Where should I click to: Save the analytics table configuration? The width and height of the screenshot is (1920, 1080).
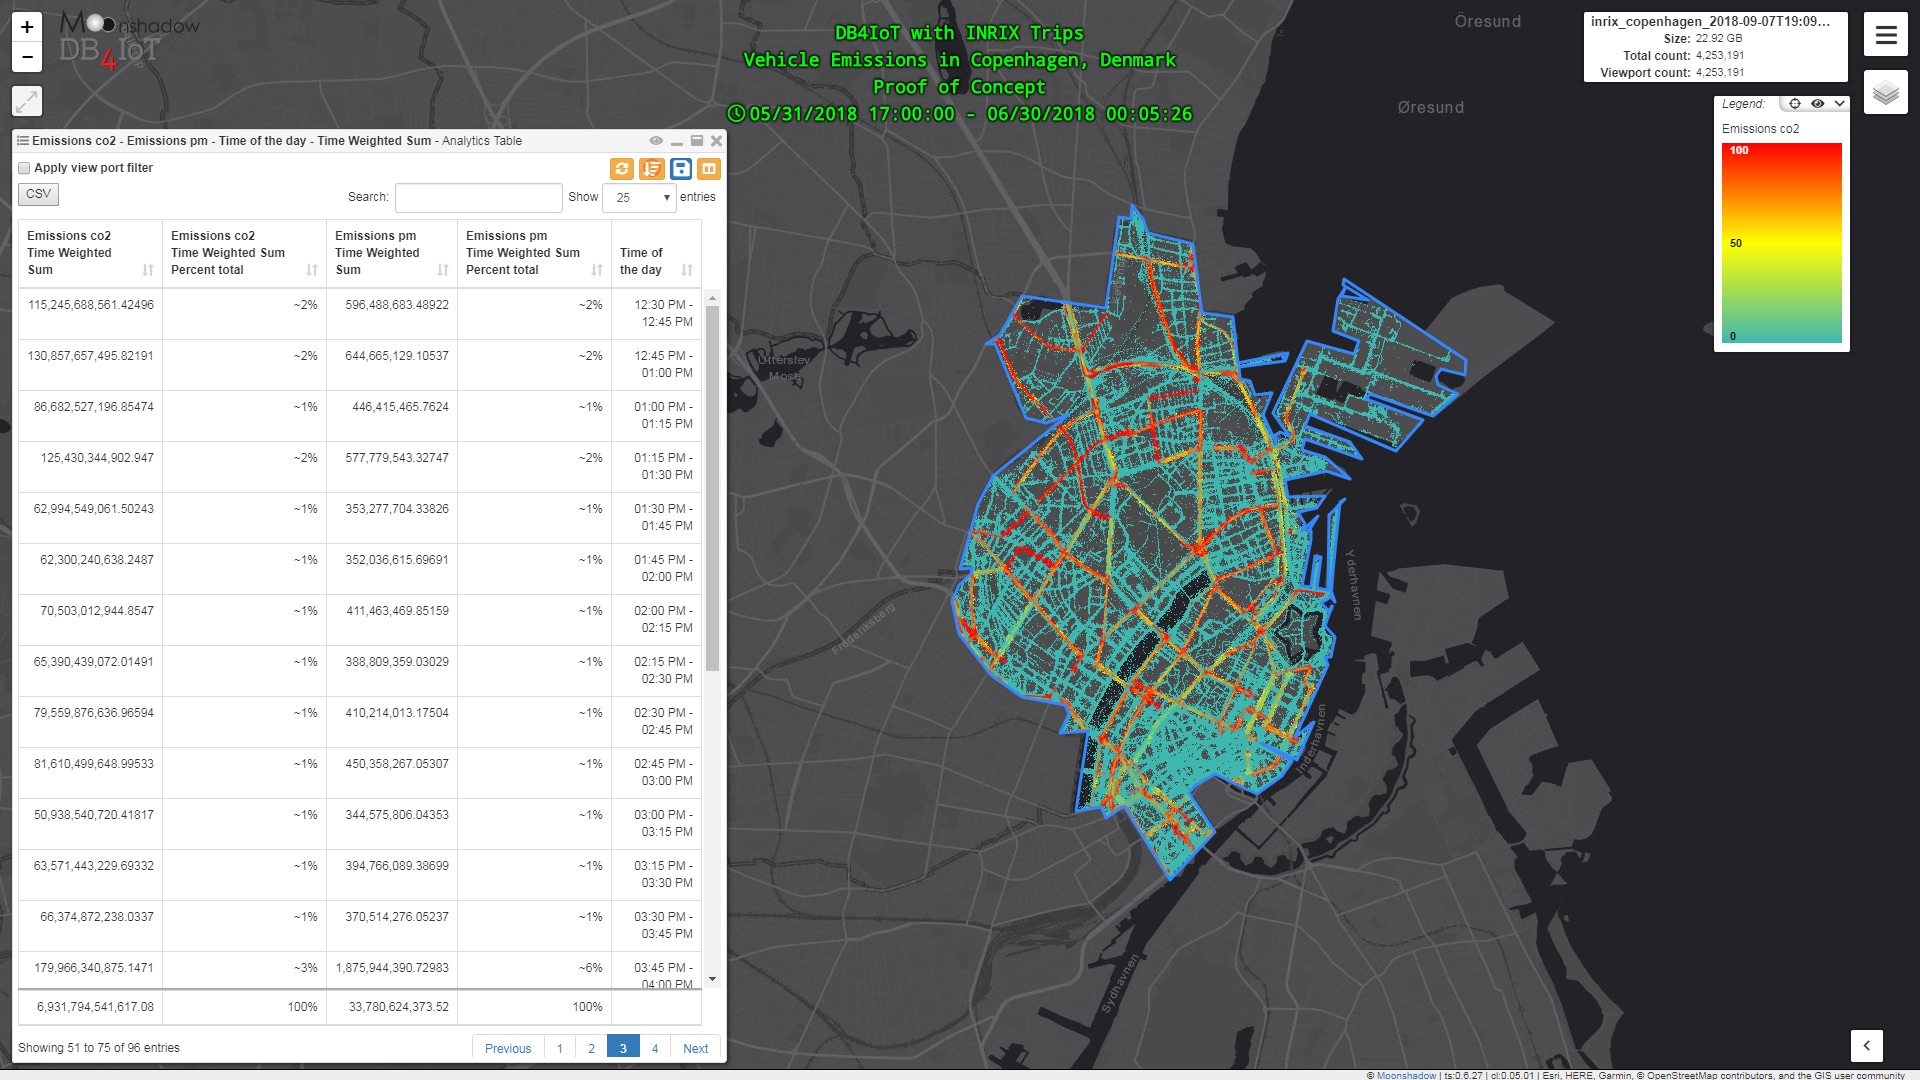(x=681, y=169)
